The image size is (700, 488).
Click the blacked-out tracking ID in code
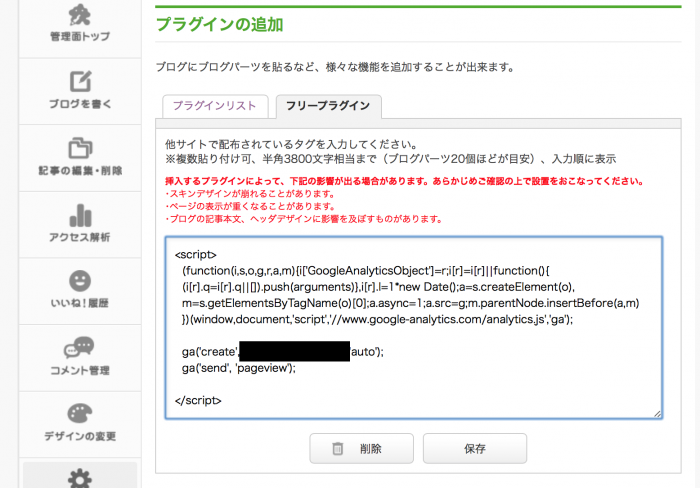[x=294, y=351]
